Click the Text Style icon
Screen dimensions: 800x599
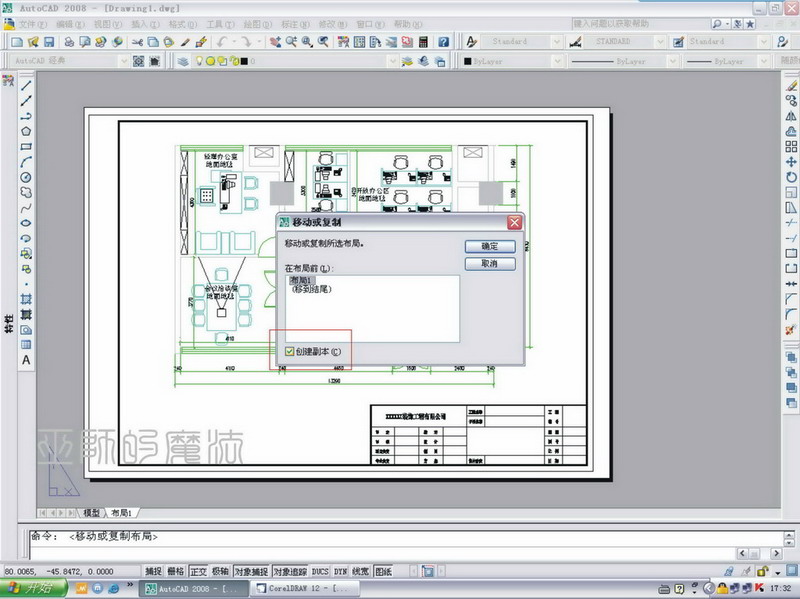coord(472,42)
